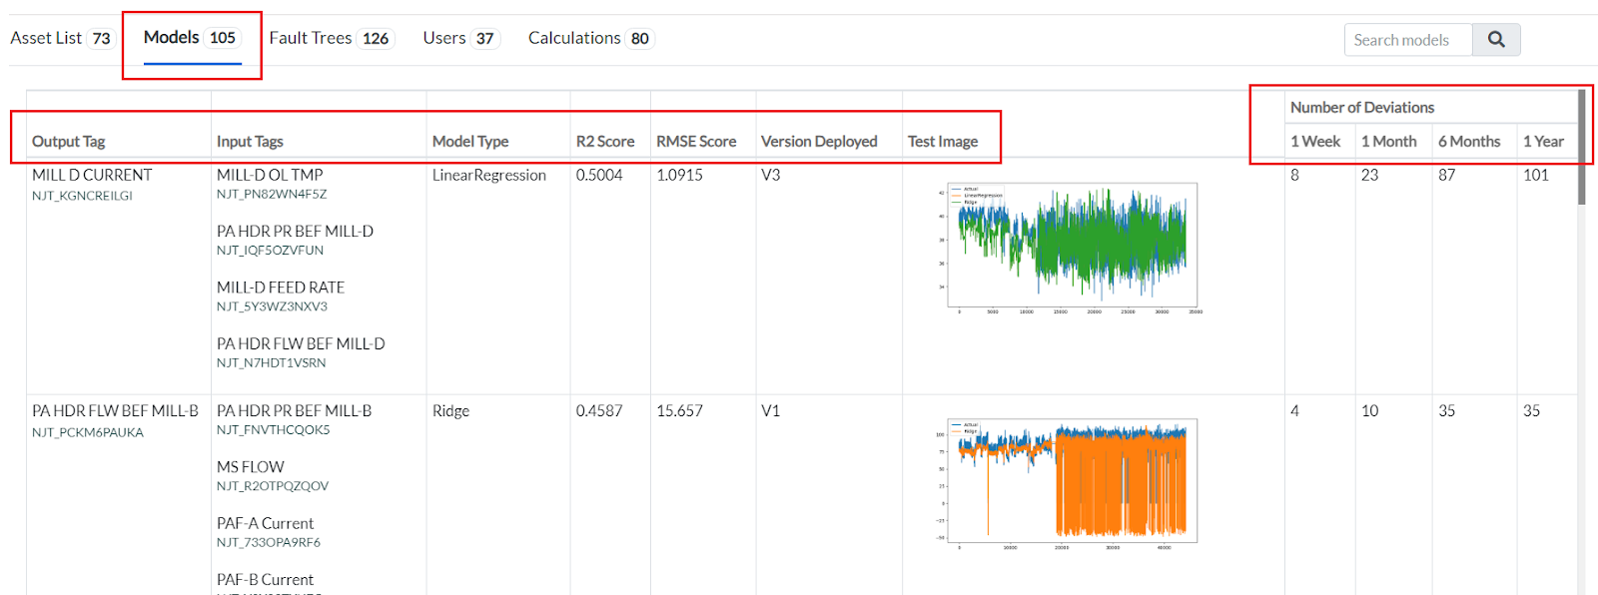Open the Fault Trees tab

pyautogui.click(x=332, y=38)
